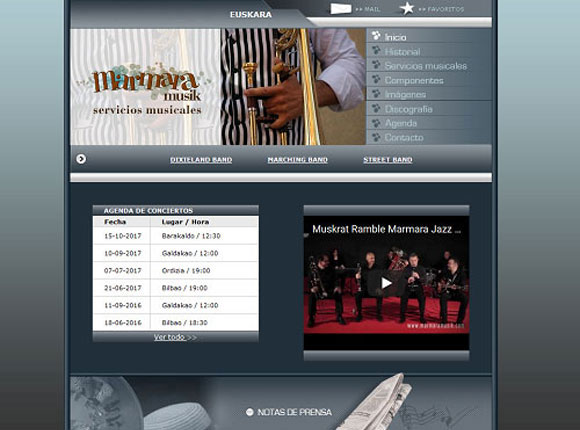
Task: Open the Inicio menu item
Action: tap(395, 37)
